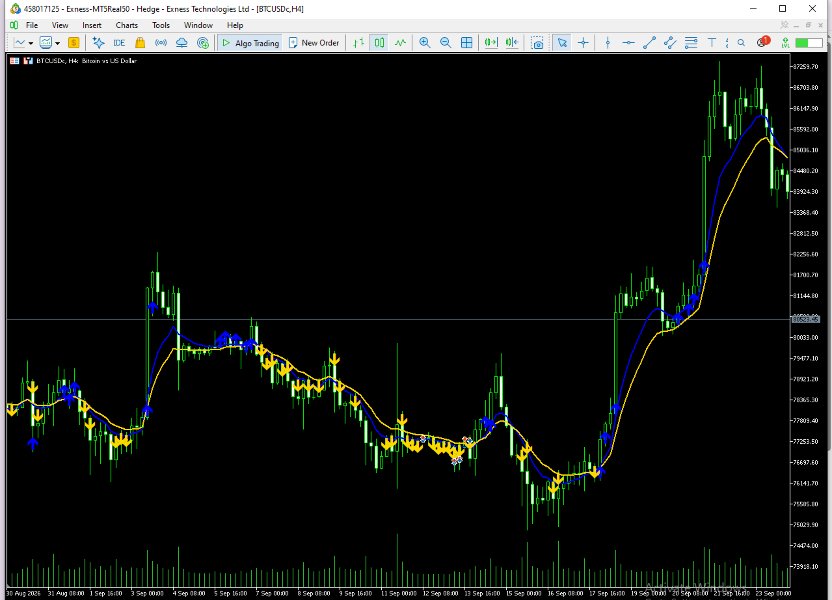Open the Window menu
This screenshot has height=600, width=832.
point(198,25)
